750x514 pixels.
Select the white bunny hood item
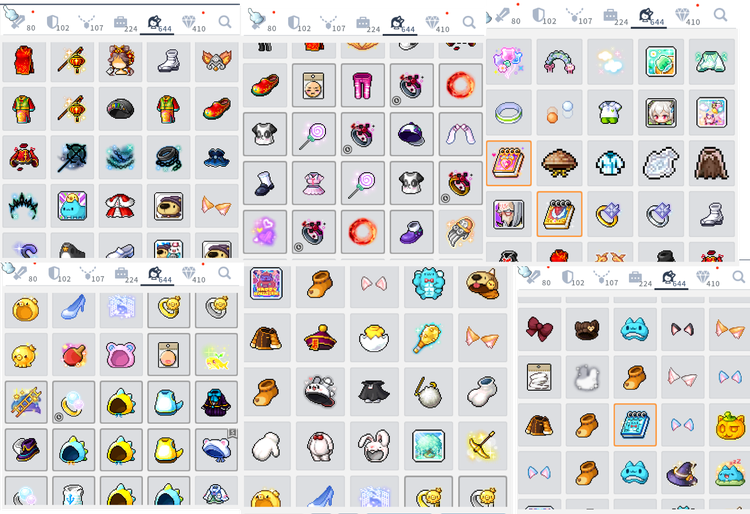[374, 446]
